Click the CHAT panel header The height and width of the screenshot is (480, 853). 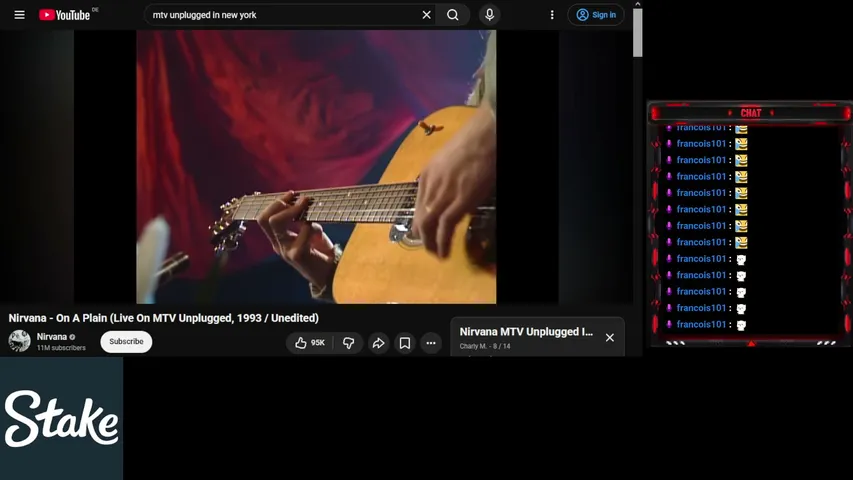(x=751, y=113)
